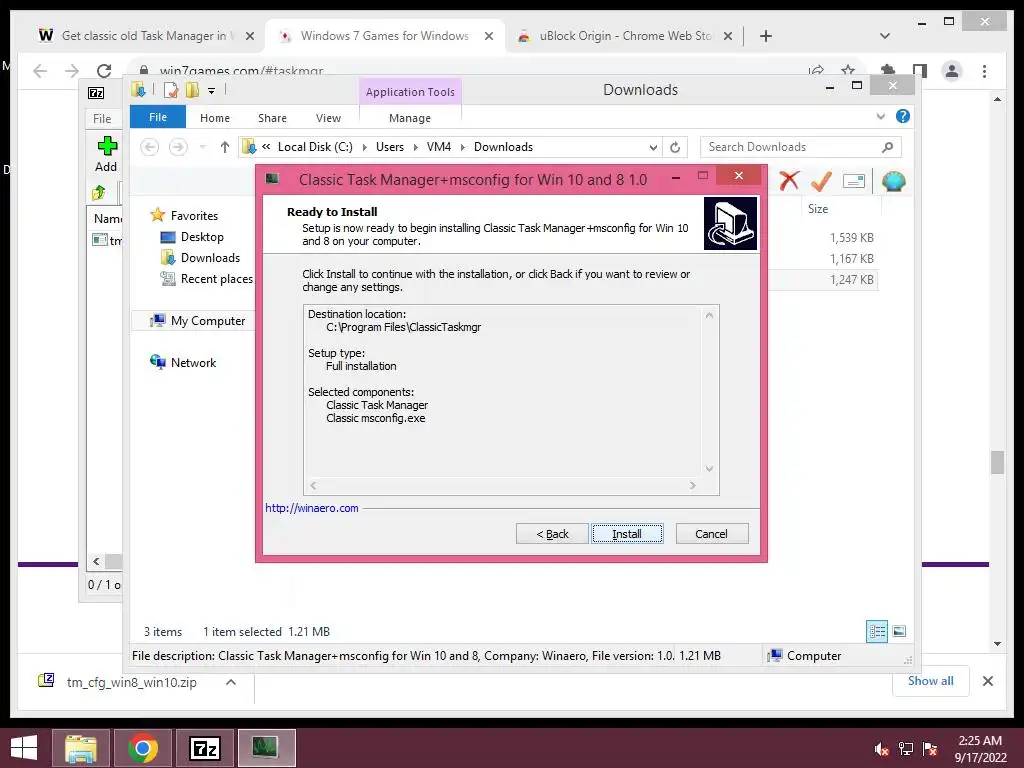This screenshot has width=1024, height=768.
Task: Expand download item options chevron in Chrome
Action: point(231,682)
